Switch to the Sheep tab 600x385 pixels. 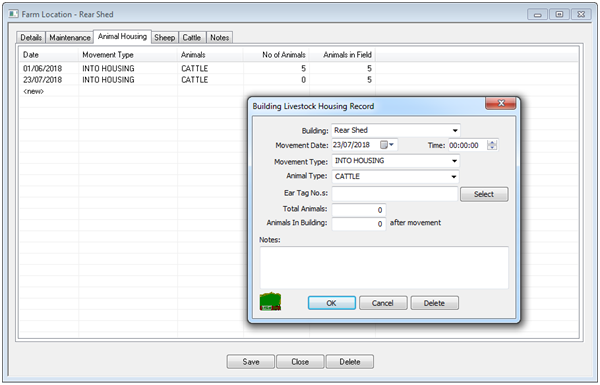pyautogui.click(x=165, y=38)
